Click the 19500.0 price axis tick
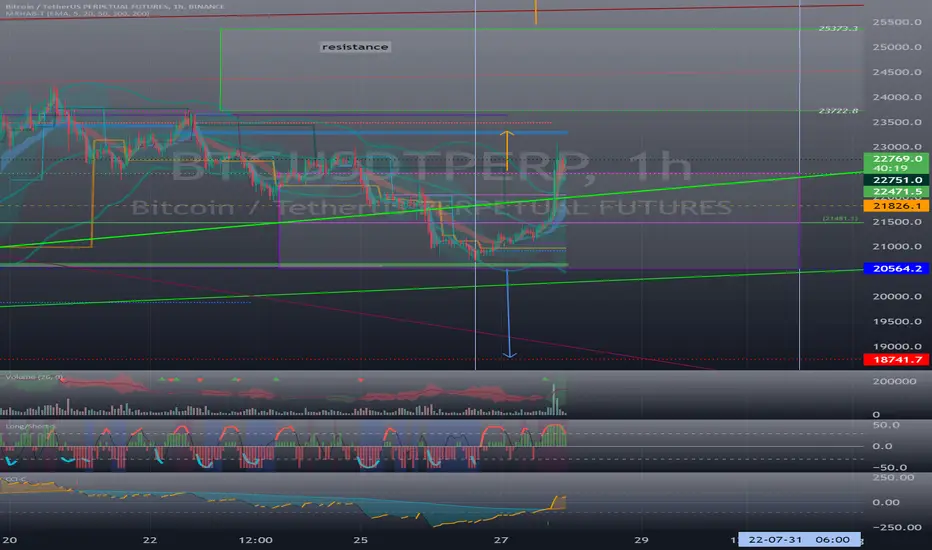This screenshot has height=550, width=932. click(897, 322)
